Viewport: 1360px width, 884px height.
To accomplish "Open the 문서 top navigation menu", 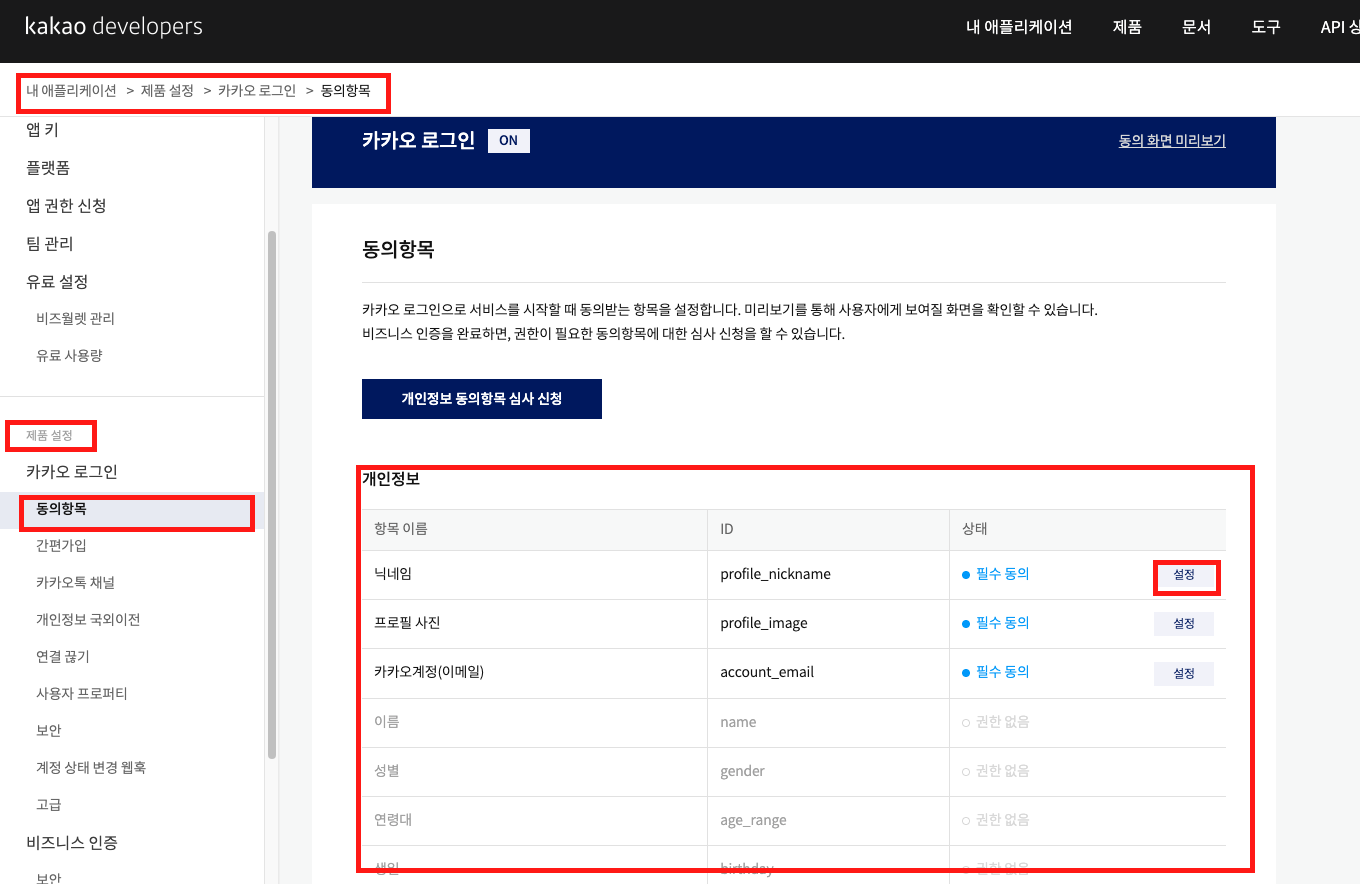I will [x=1196, y=27].
